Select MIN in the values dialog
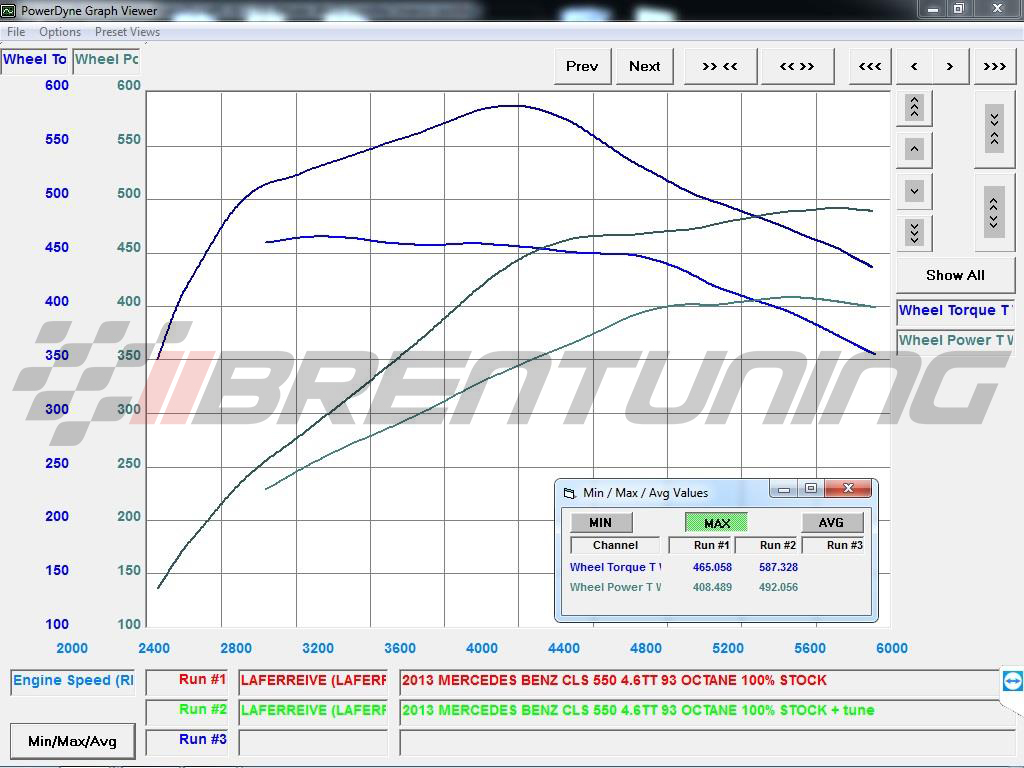1024x768 pixels. coord(601,522)
